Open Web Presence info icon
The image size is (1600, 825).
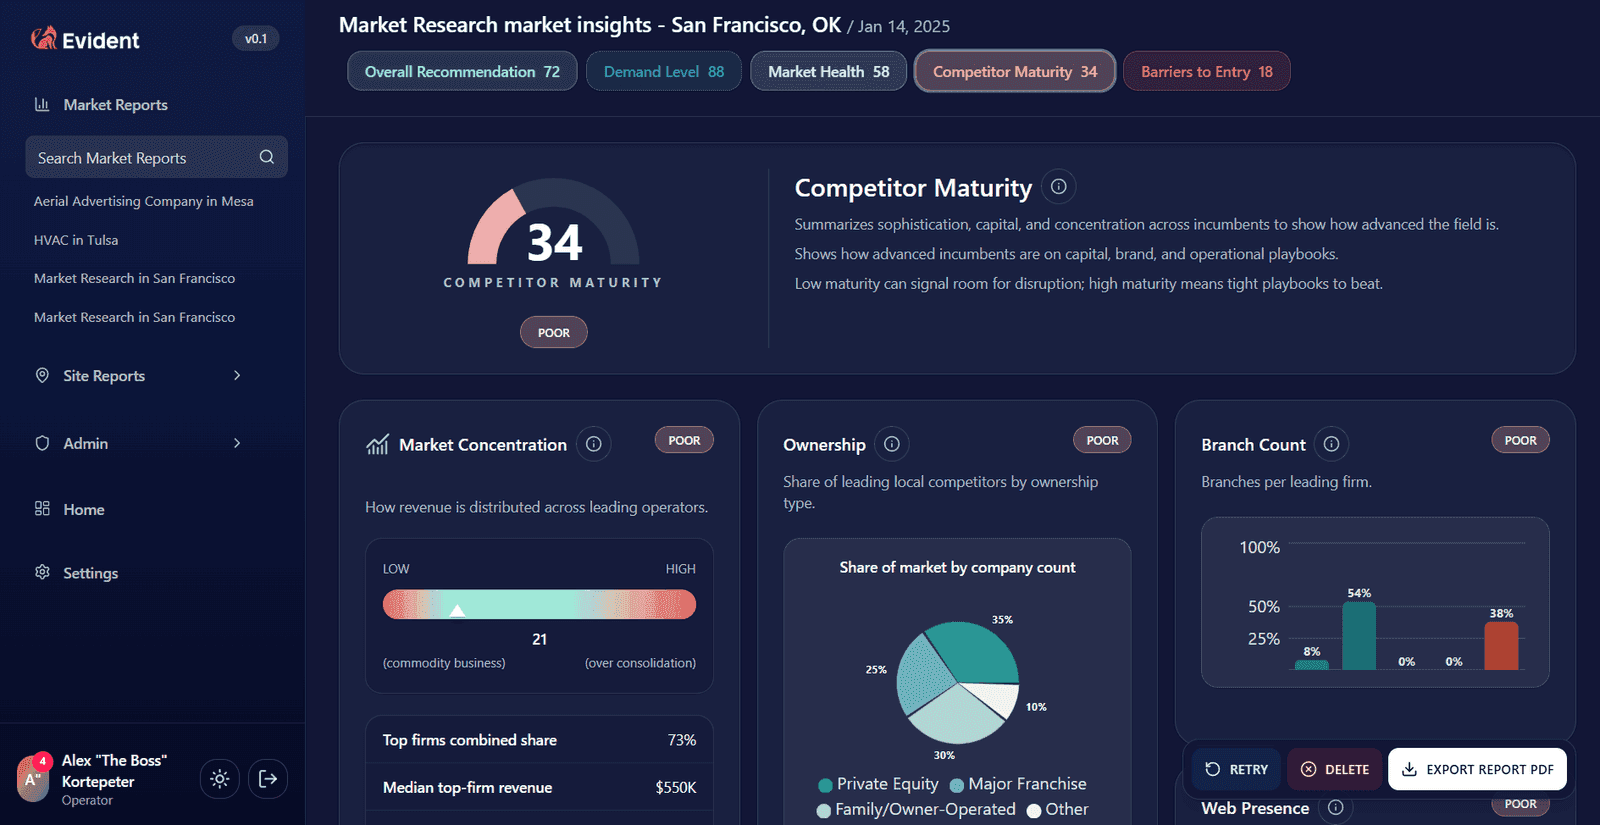point(1336,808)
